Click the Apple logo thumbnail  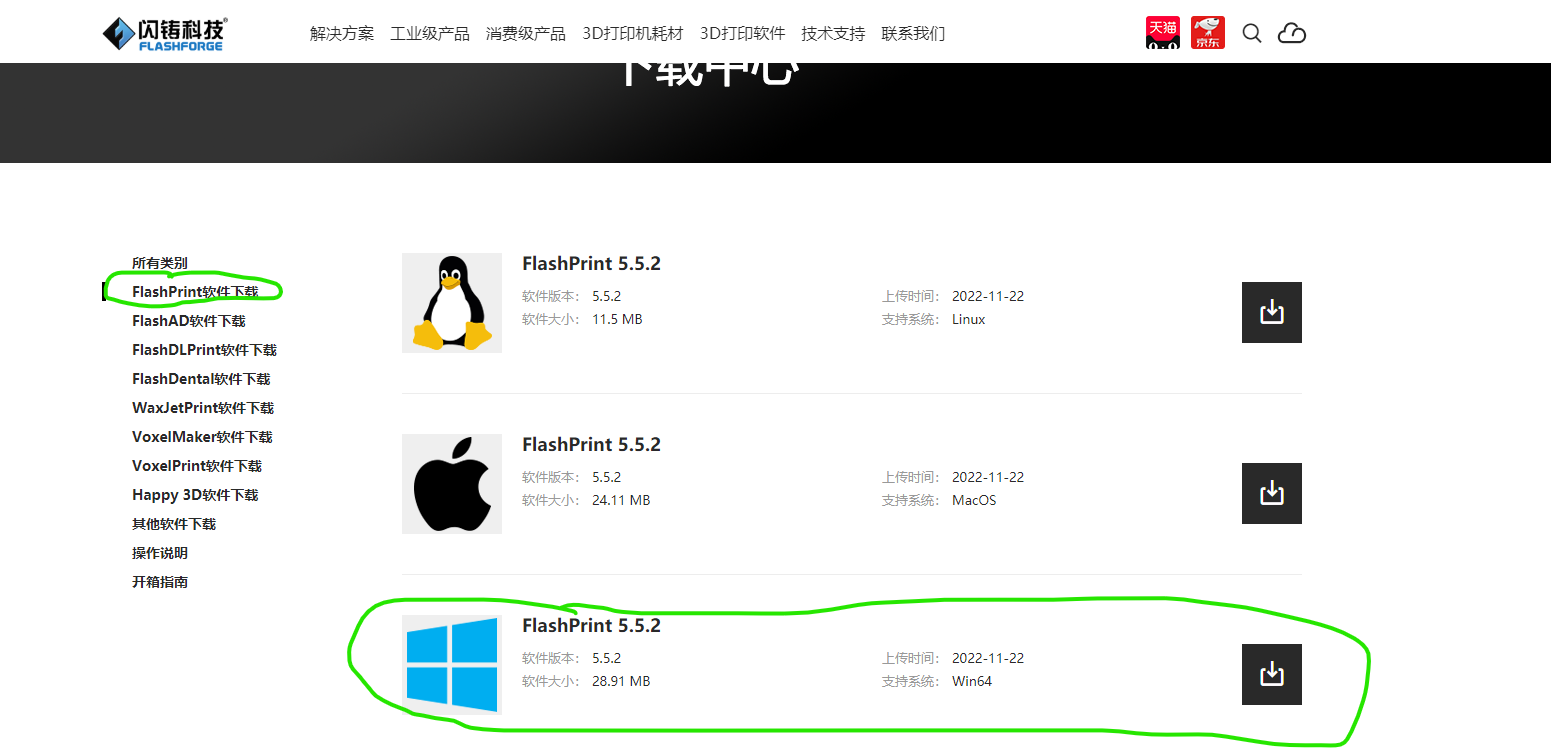pos(452,483)
